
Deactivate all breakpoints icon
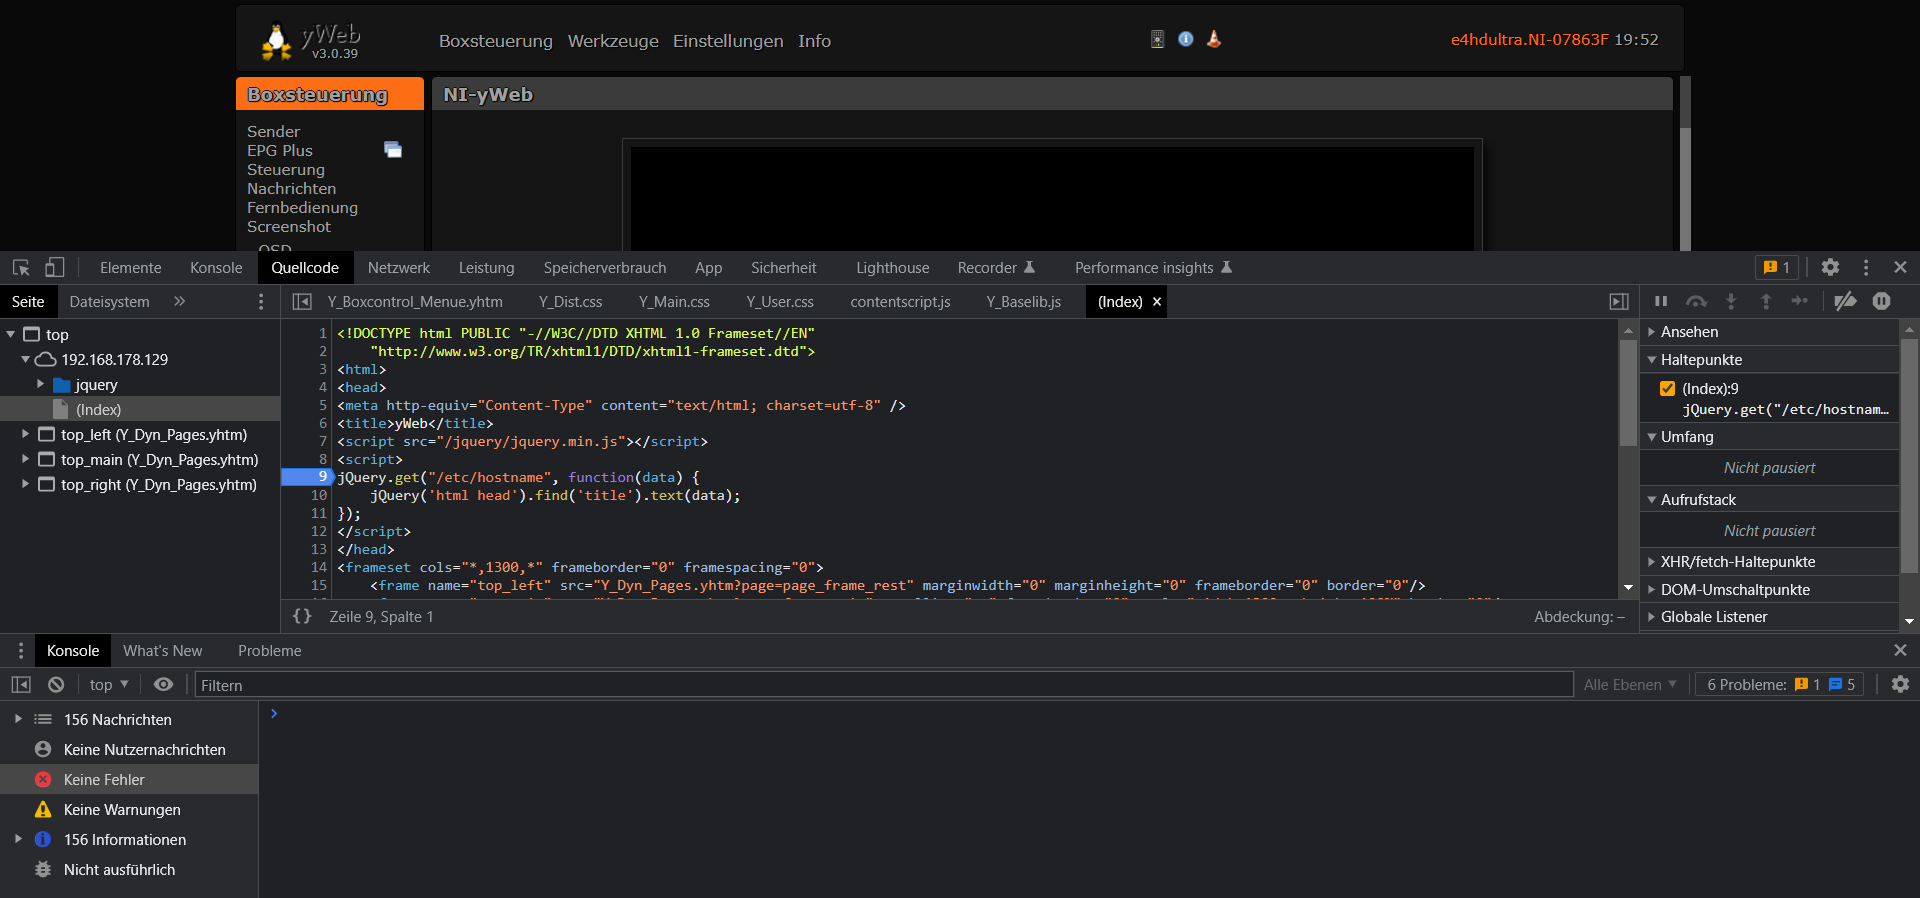(x=1846, y=302)
